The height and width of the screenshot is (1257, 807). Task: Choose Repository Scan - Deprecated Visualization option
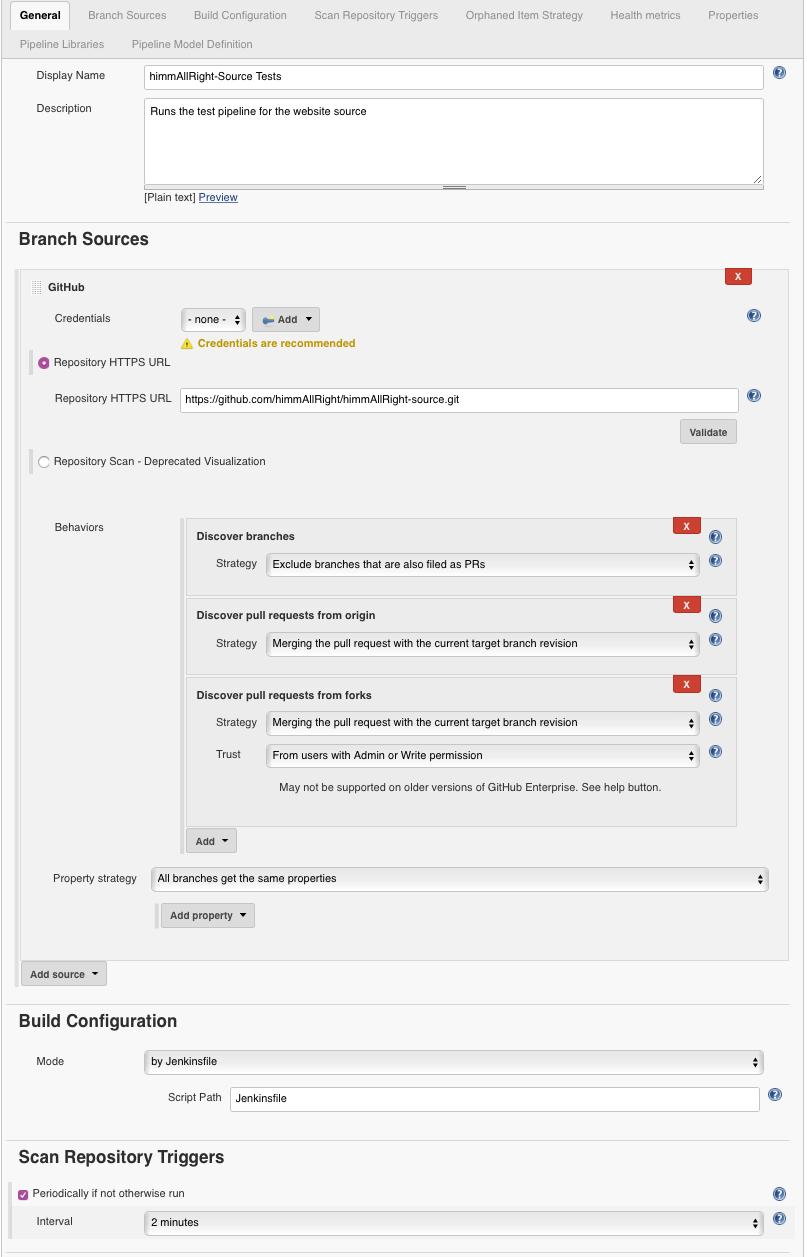tap(44, 462)
